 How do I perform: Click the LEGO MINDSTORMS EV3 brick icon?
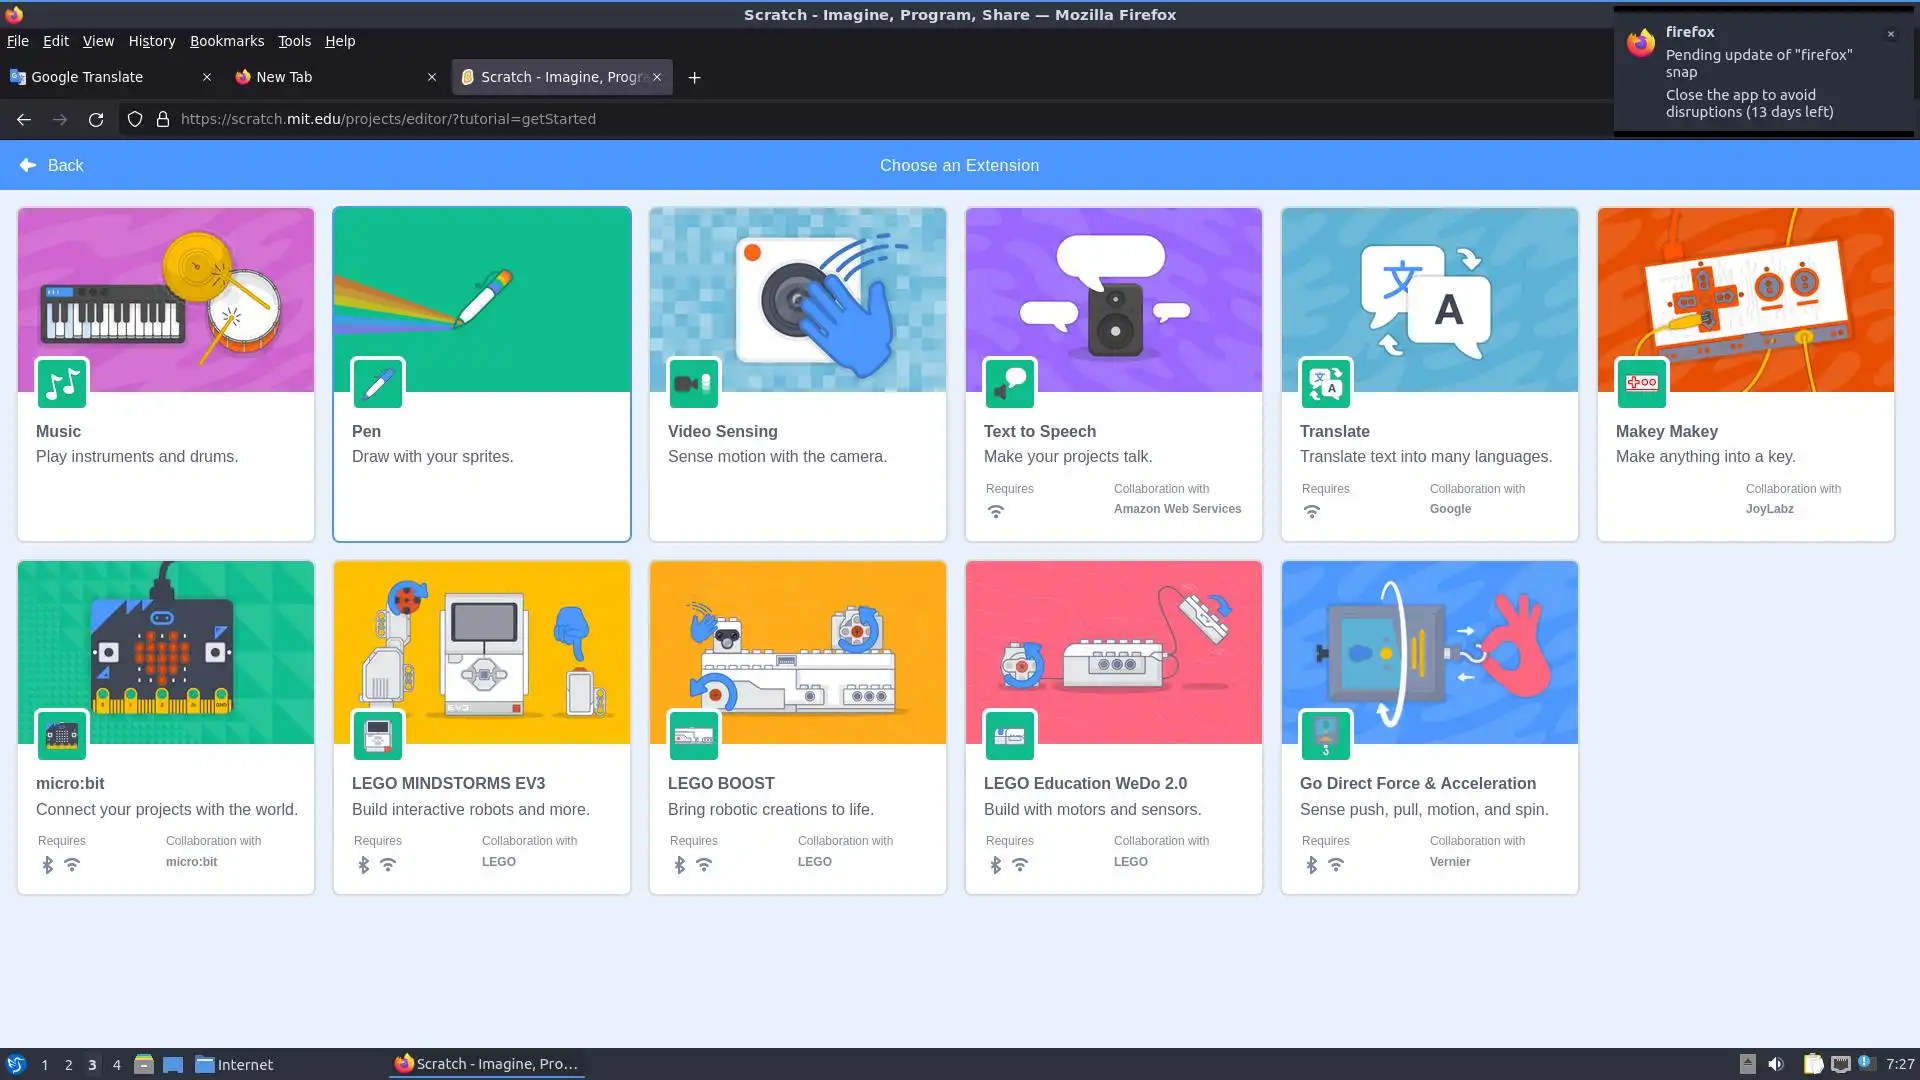pyautogui.click(x=378, y=736)
